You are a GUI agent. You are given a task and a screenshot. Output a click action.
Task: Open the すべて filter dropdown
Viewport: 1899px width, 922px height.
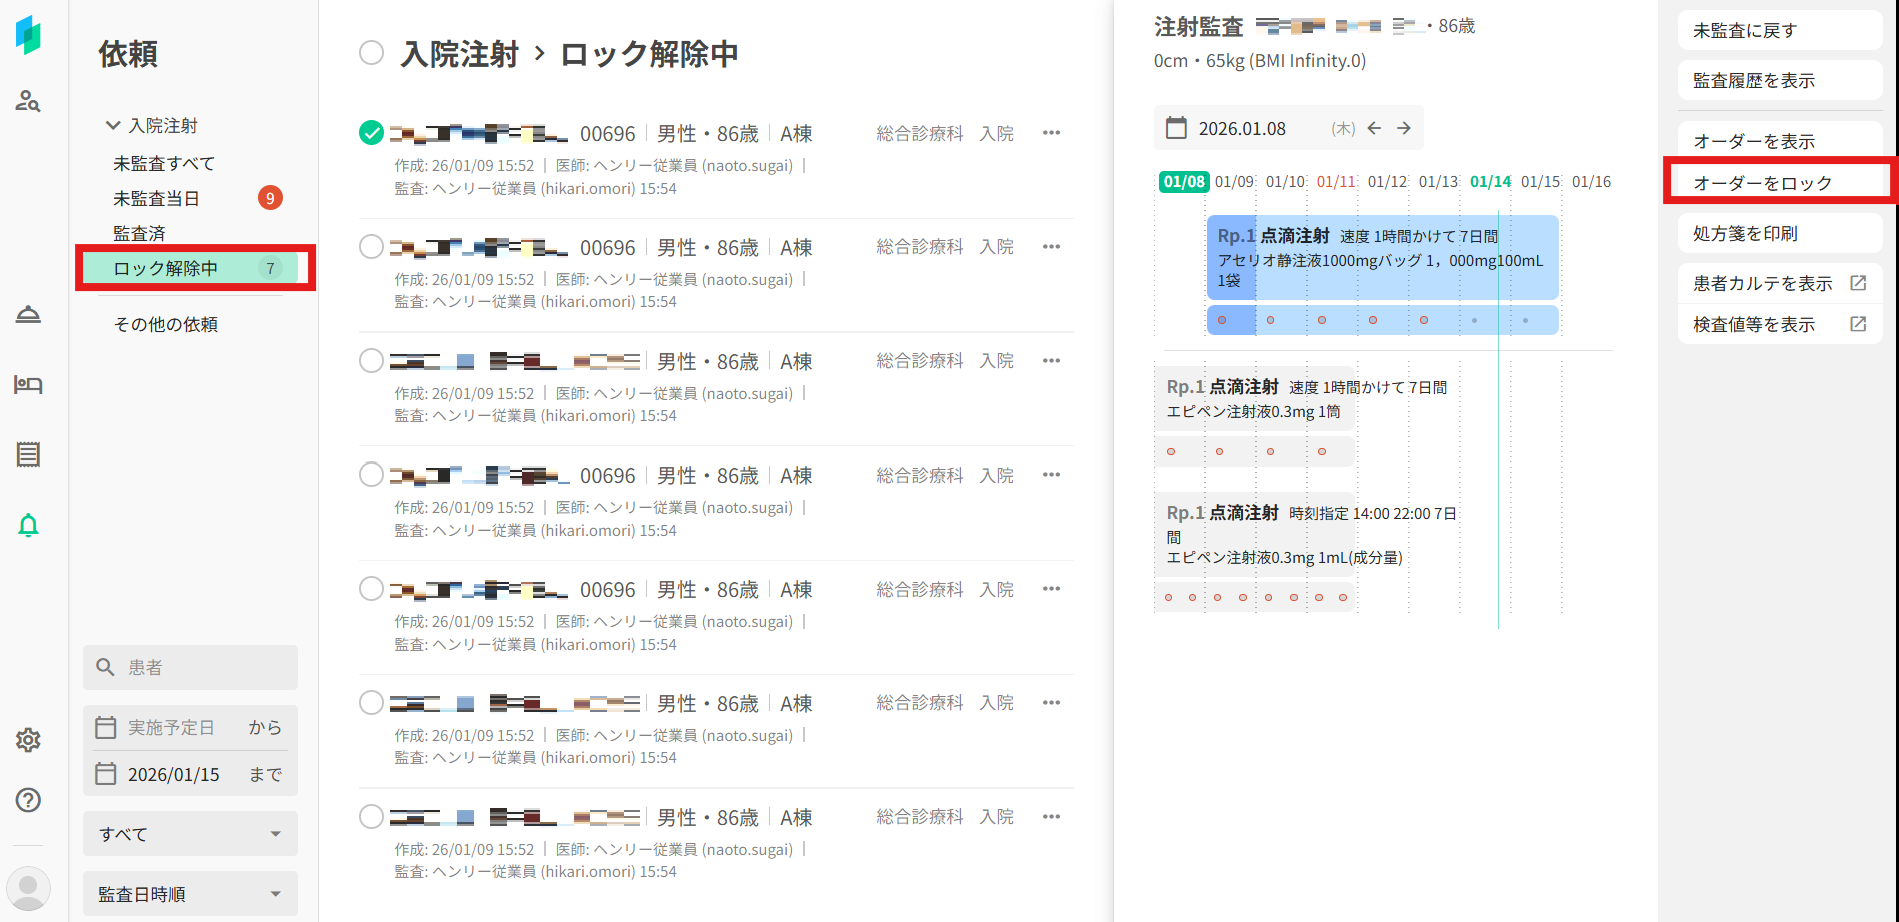tap(190, 834)
